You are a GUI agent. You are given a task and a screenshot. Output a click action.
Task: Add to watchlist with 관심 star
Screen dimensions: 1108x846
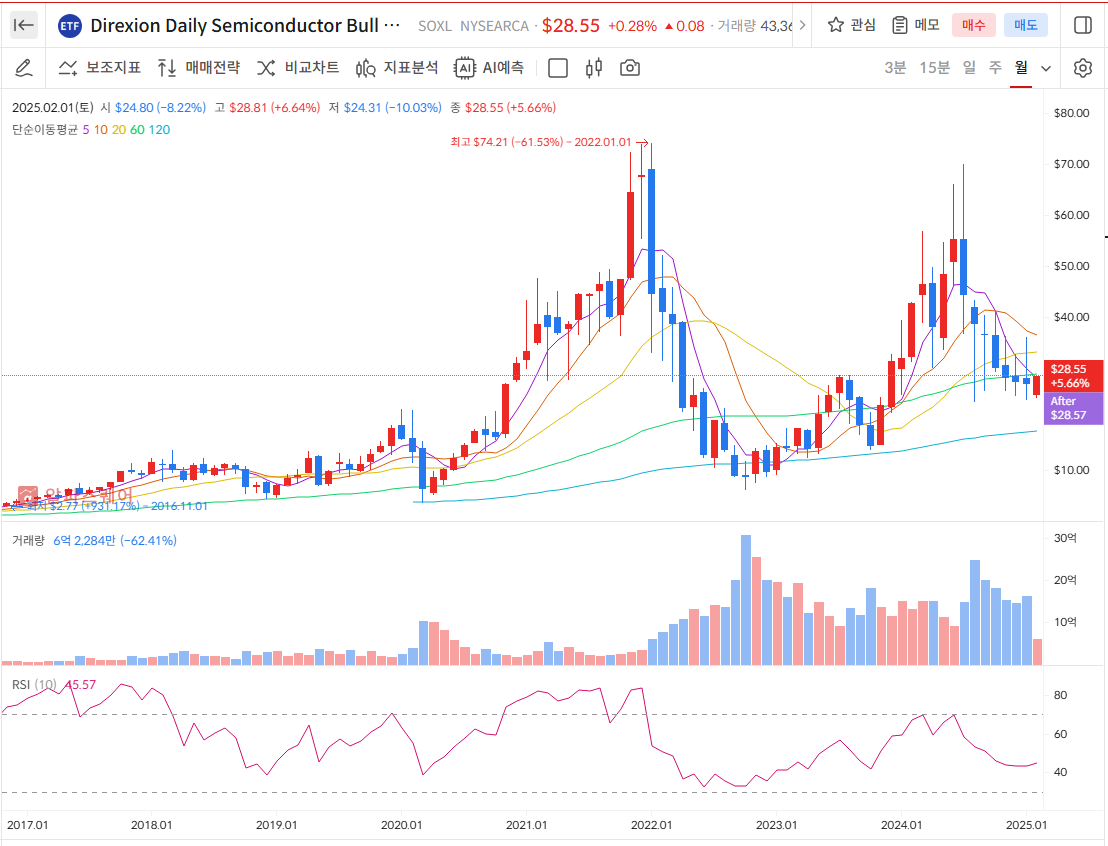coord(851,25)
